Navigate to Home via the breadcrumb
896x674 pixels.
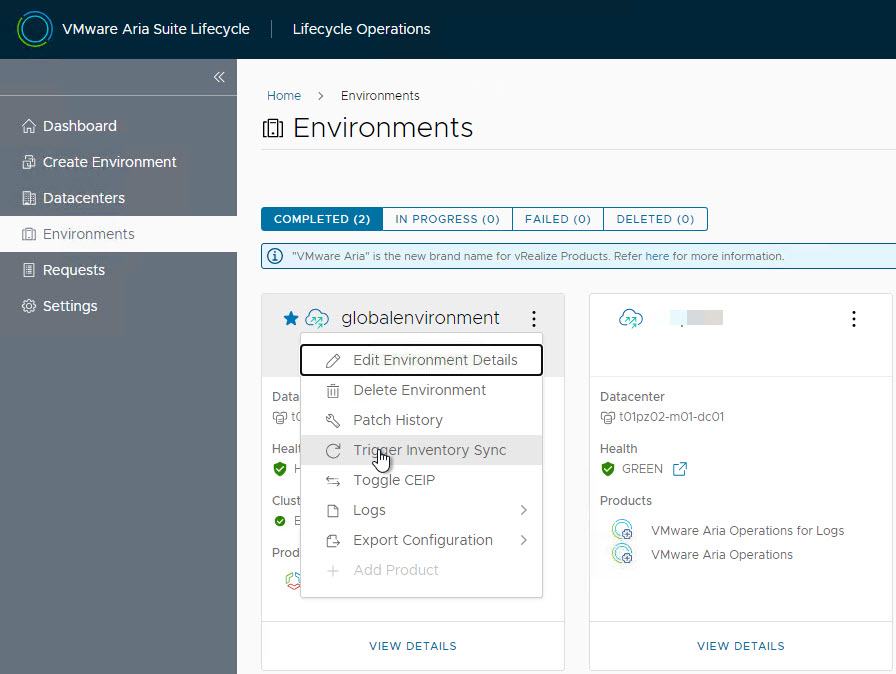pos(283,95)
